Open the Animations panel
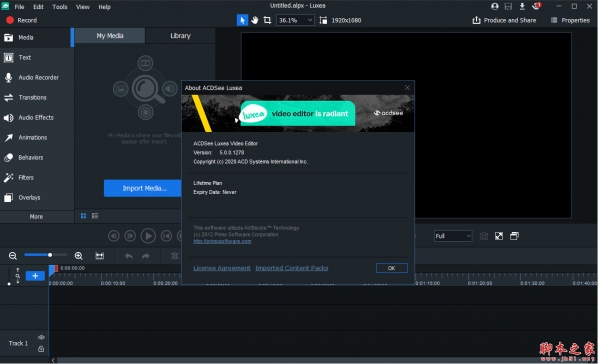 coord(37,137)
